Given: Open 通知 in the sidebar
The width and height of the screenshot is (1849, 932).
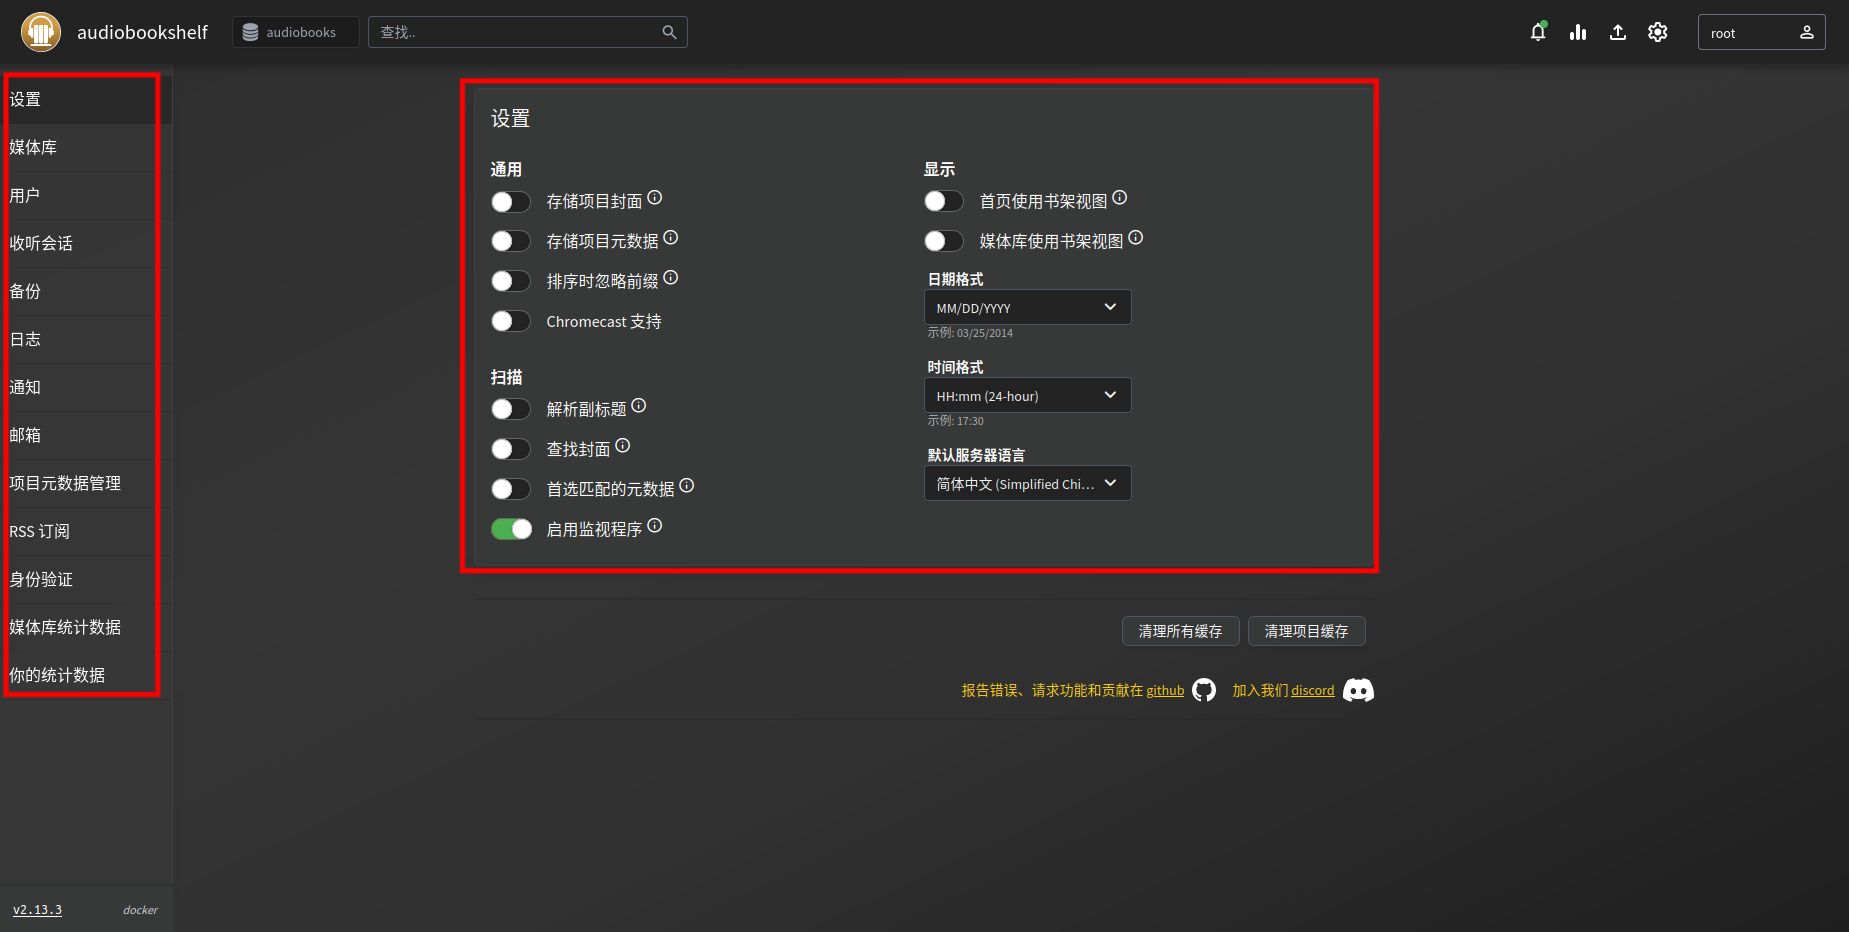Looking at the screenshot, I should [86, 387].
